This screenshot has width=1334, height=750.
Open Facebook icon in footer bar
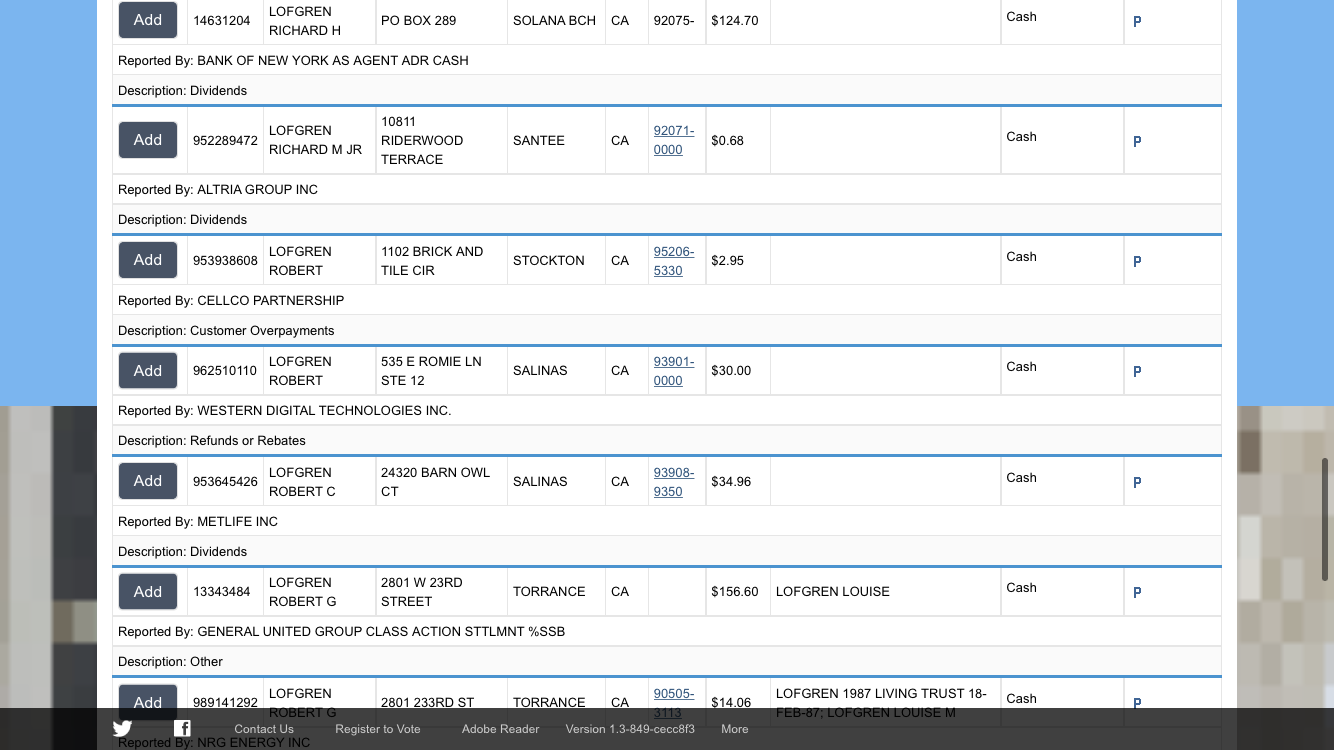click(x=182, y=729)
